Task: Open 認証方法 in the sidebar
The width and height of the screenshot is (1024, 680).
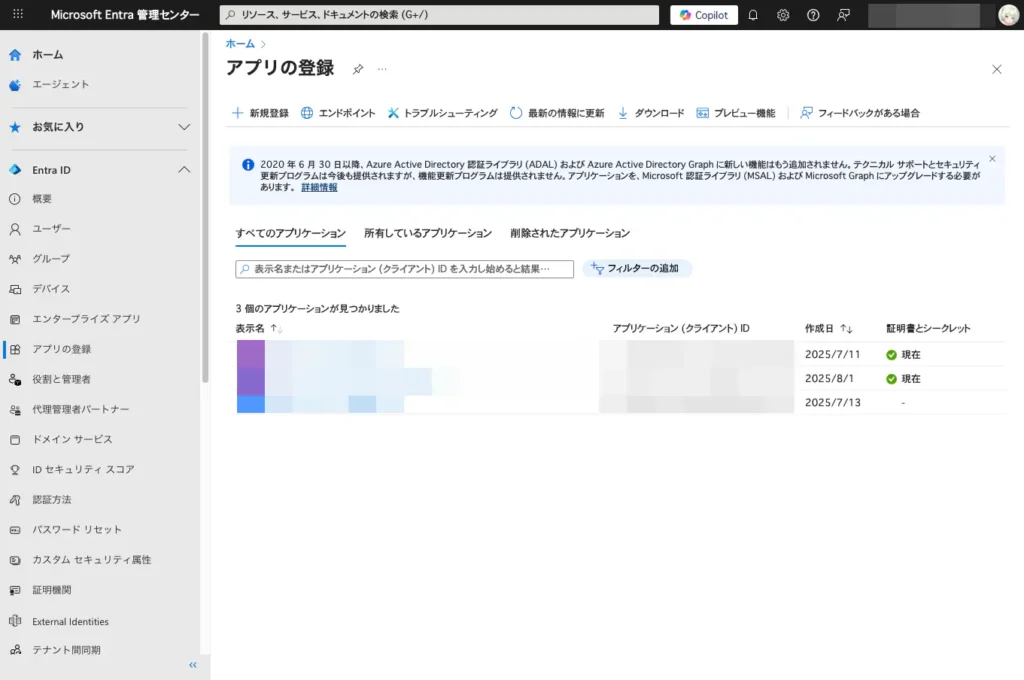Action: 52,499
